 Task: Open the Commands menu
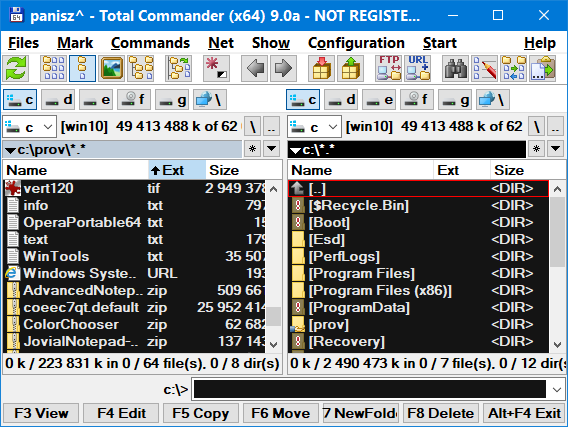click(x=150, y=43)
